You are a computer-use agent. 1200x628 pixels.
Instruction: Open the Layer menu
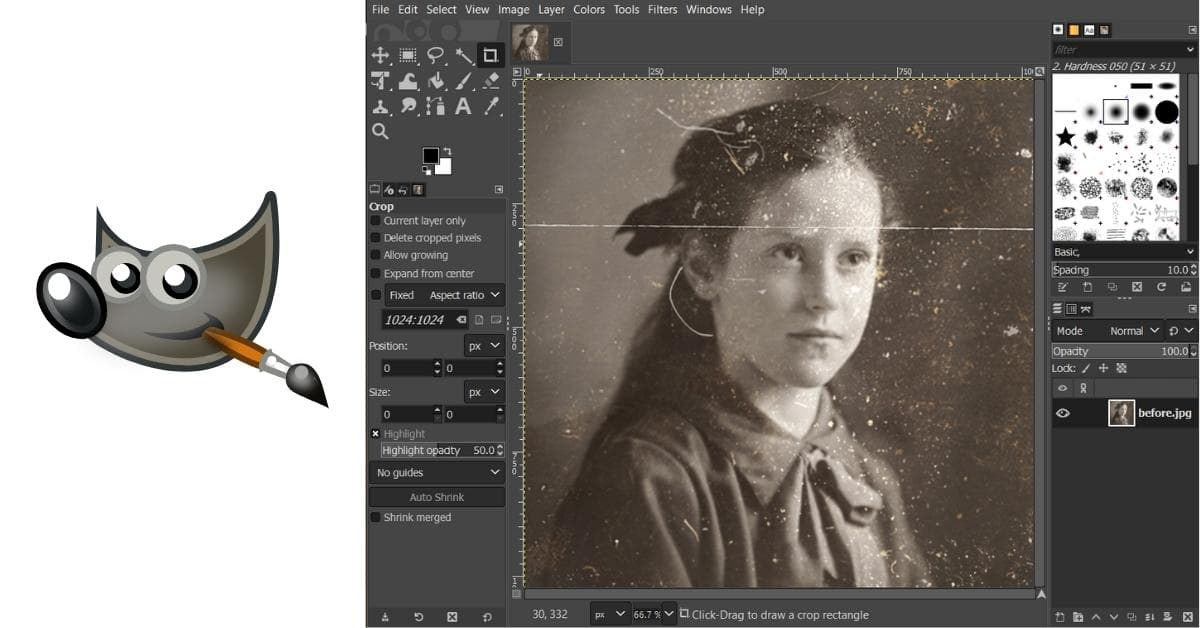pos(551,10)
